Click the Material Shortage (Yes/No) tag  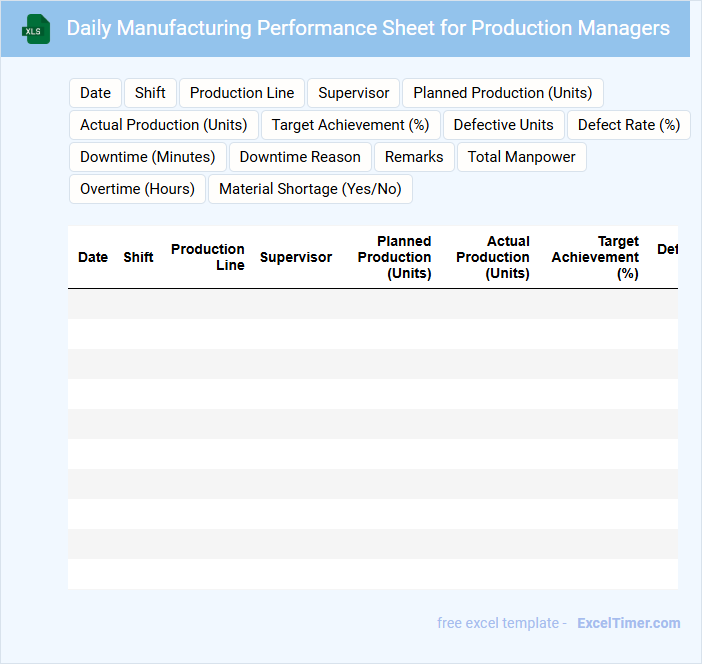click(x=310, y=189)
